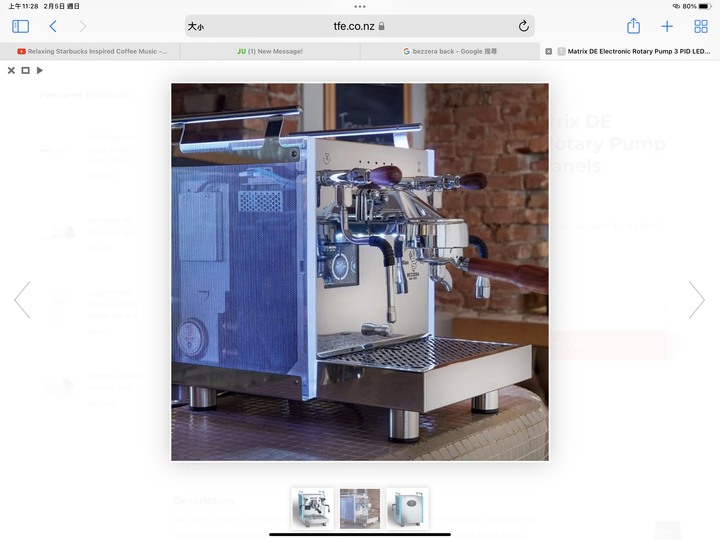Reload the tfe.co.nz page
Image resolution: width=720 pixels, height=540 pixels.
point(523,26)
